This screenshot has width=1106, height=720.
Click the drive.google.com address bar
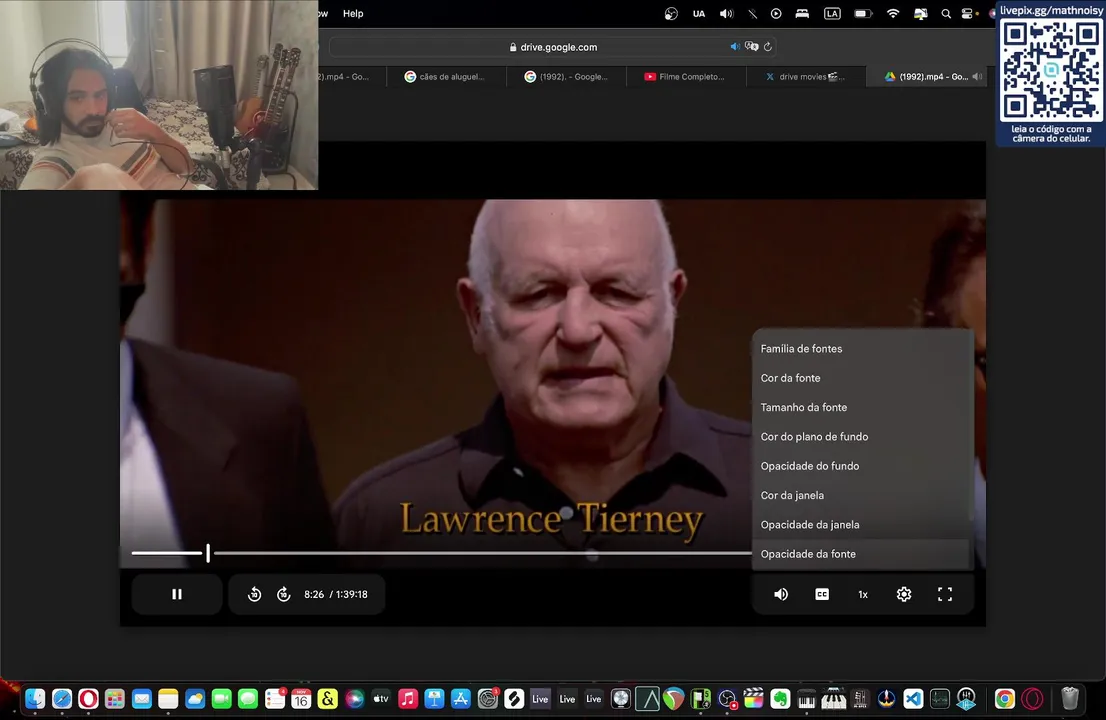click(x=553, y=47)
